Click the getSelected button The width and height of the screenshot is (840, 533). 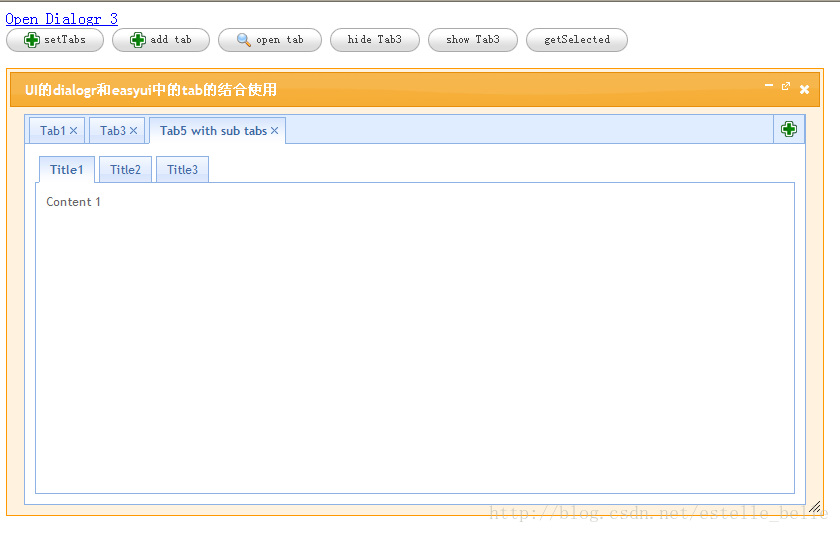[x=576, y=40]
